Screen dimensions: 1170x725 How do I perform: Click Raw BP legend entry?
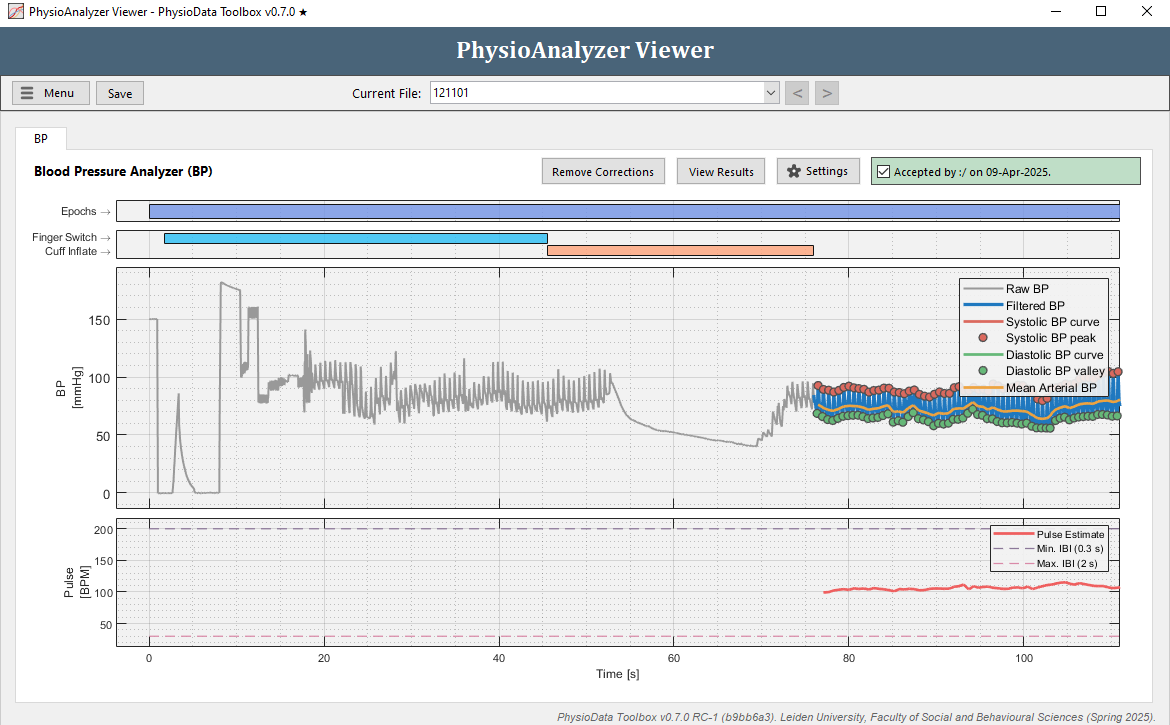(x=1027, y=289)
